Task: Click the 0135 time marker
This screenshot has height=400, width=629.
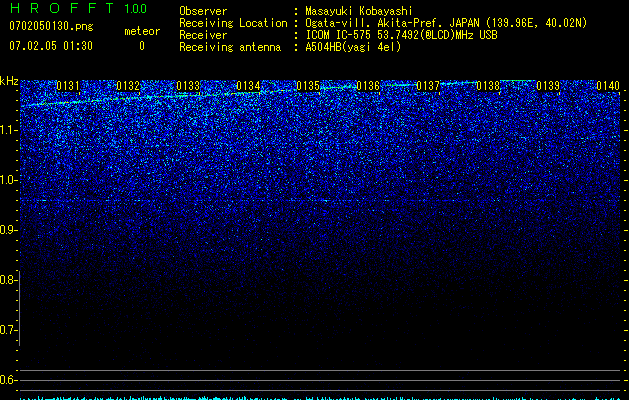Action: [x=308, y=86]
